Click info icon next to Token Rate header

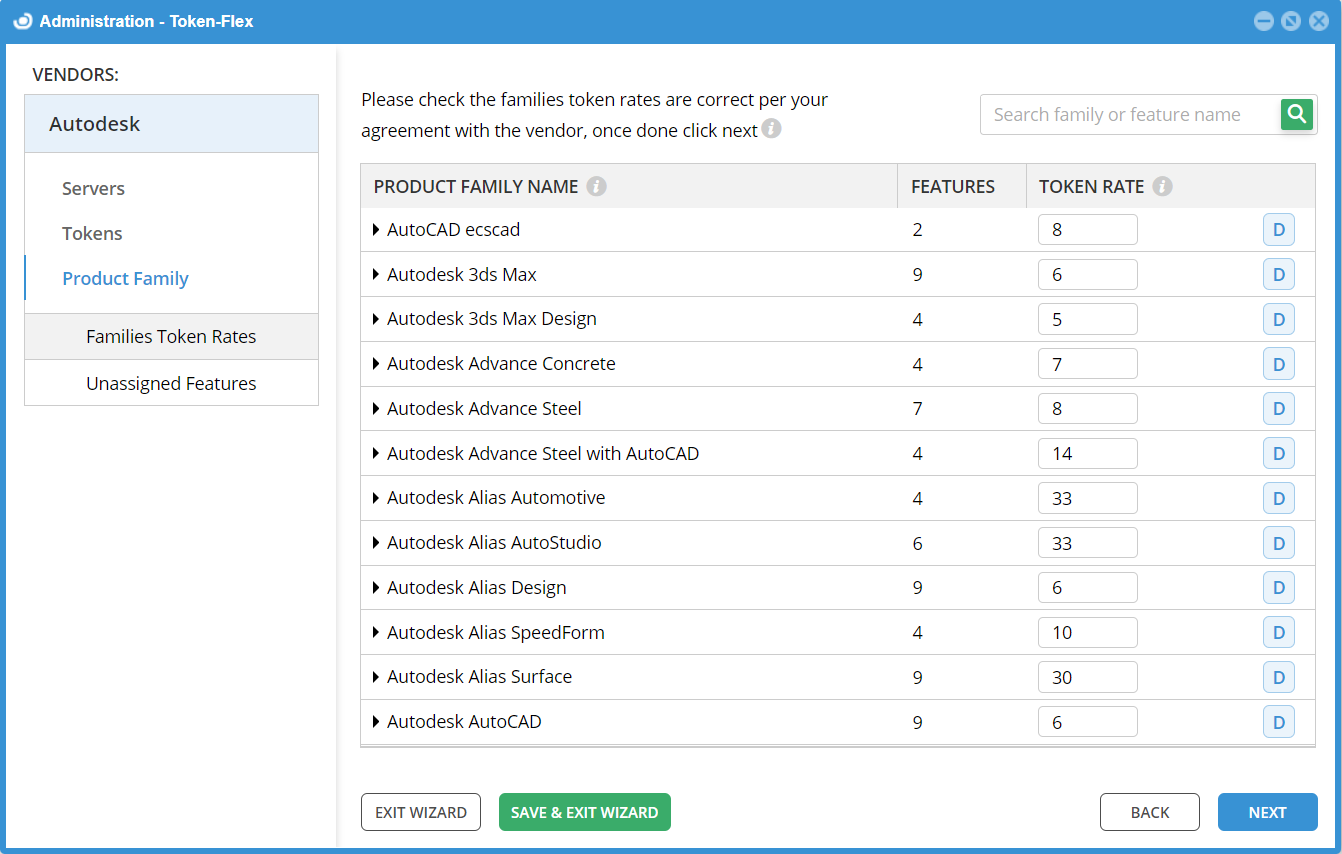1162,187
